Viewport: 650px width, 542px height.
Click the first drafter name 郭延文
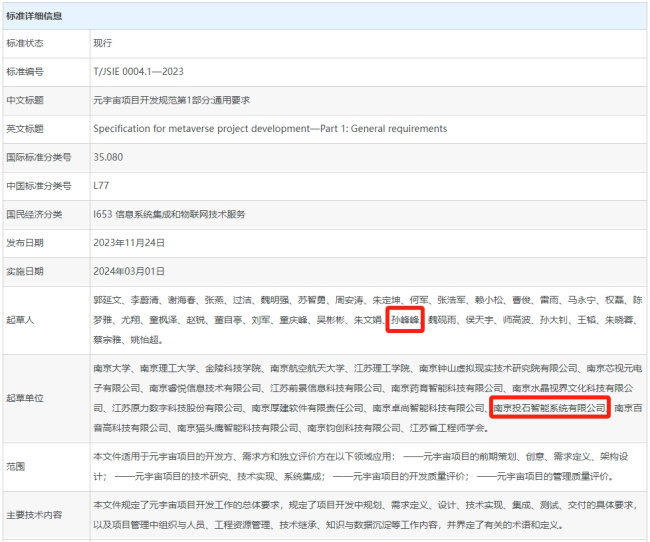(108, 300)
